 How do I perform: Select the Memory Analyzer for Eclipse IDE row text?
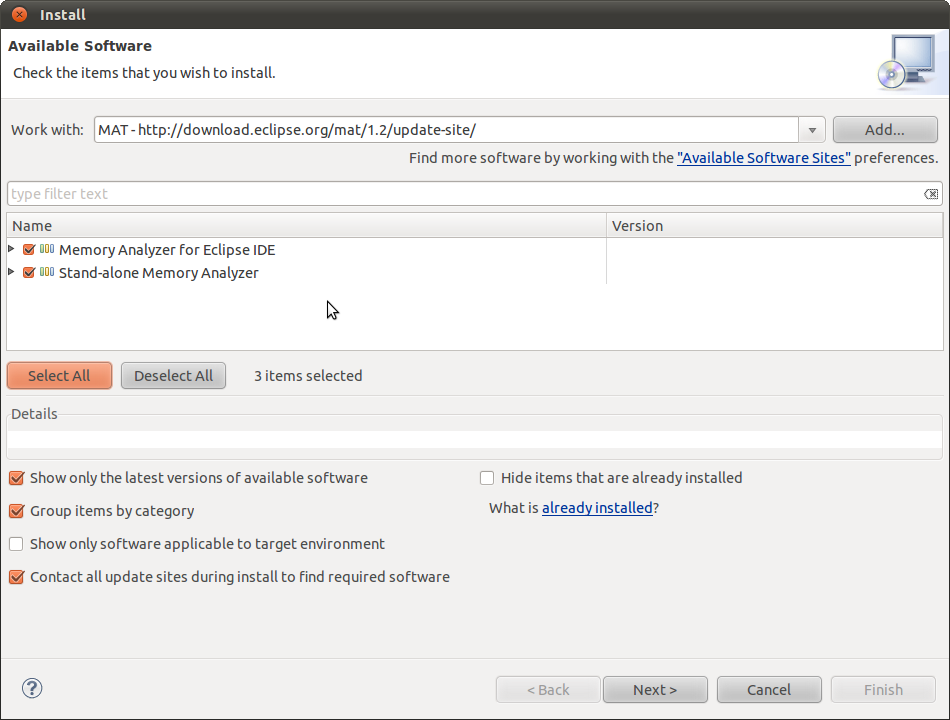click(167, 250)
